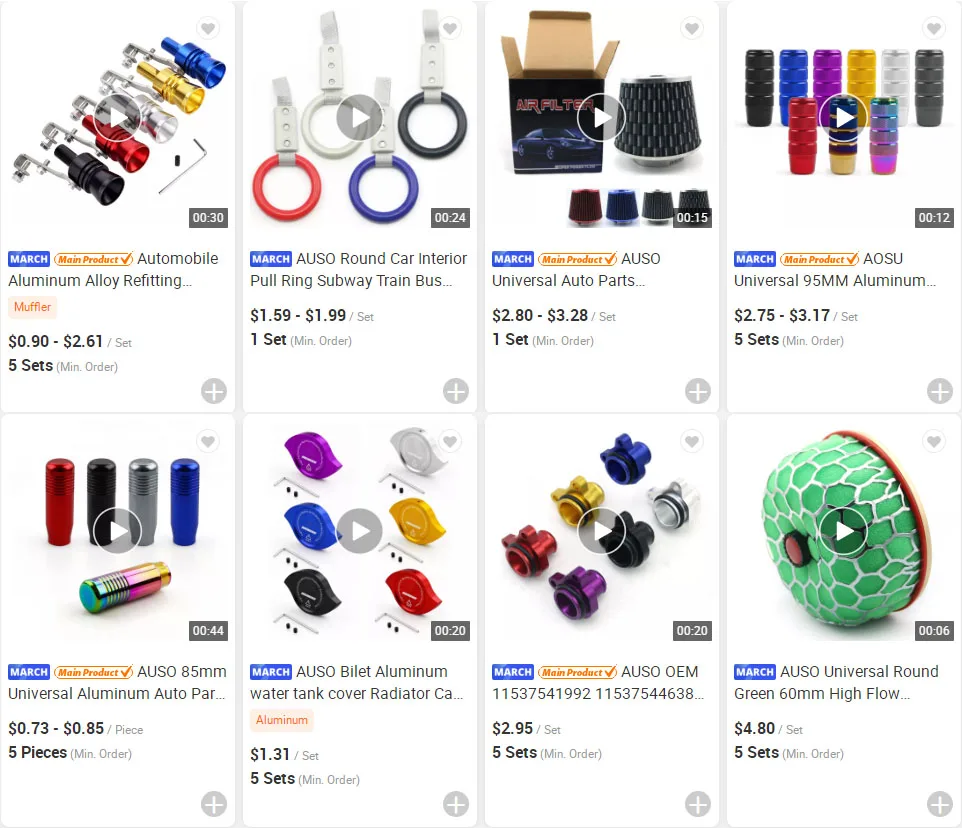Click plus icon on Pull Ring product card

coord(456,391)
